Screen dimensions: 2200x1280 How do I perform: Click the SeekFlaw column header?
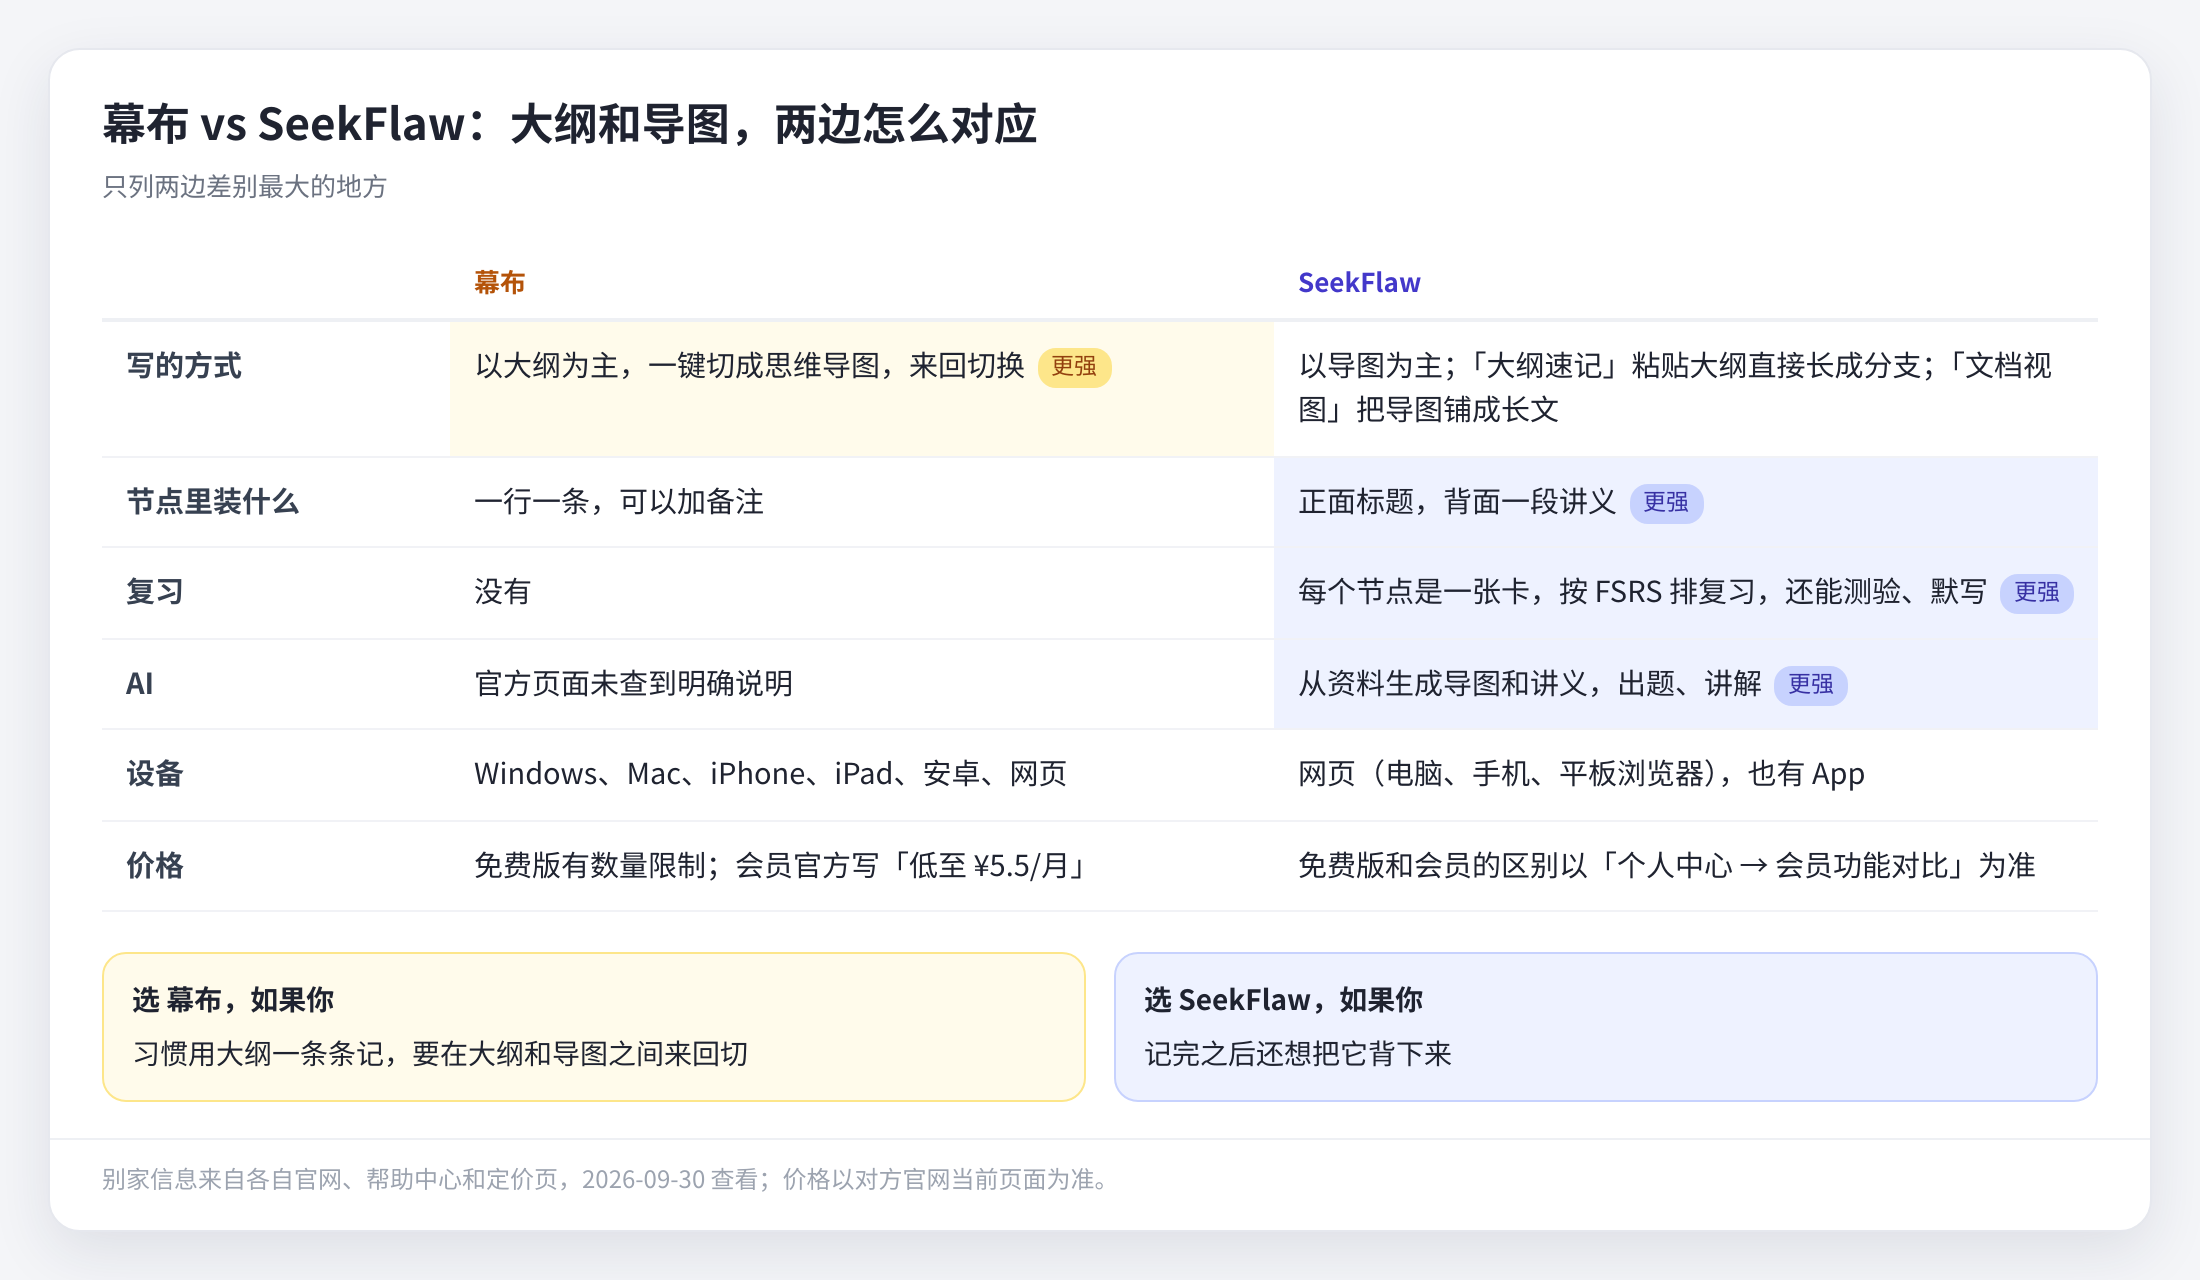coord(1359,283)
